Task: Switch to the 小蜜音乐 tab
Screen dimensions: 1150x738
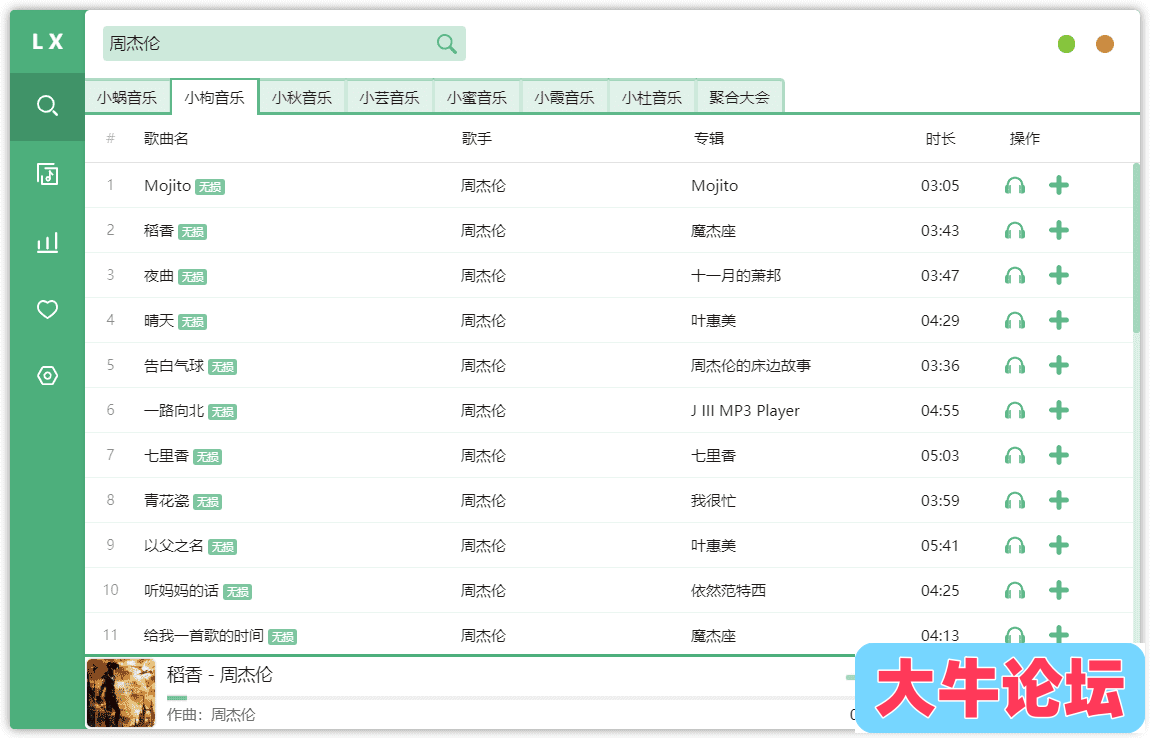Action: (477, 97)
